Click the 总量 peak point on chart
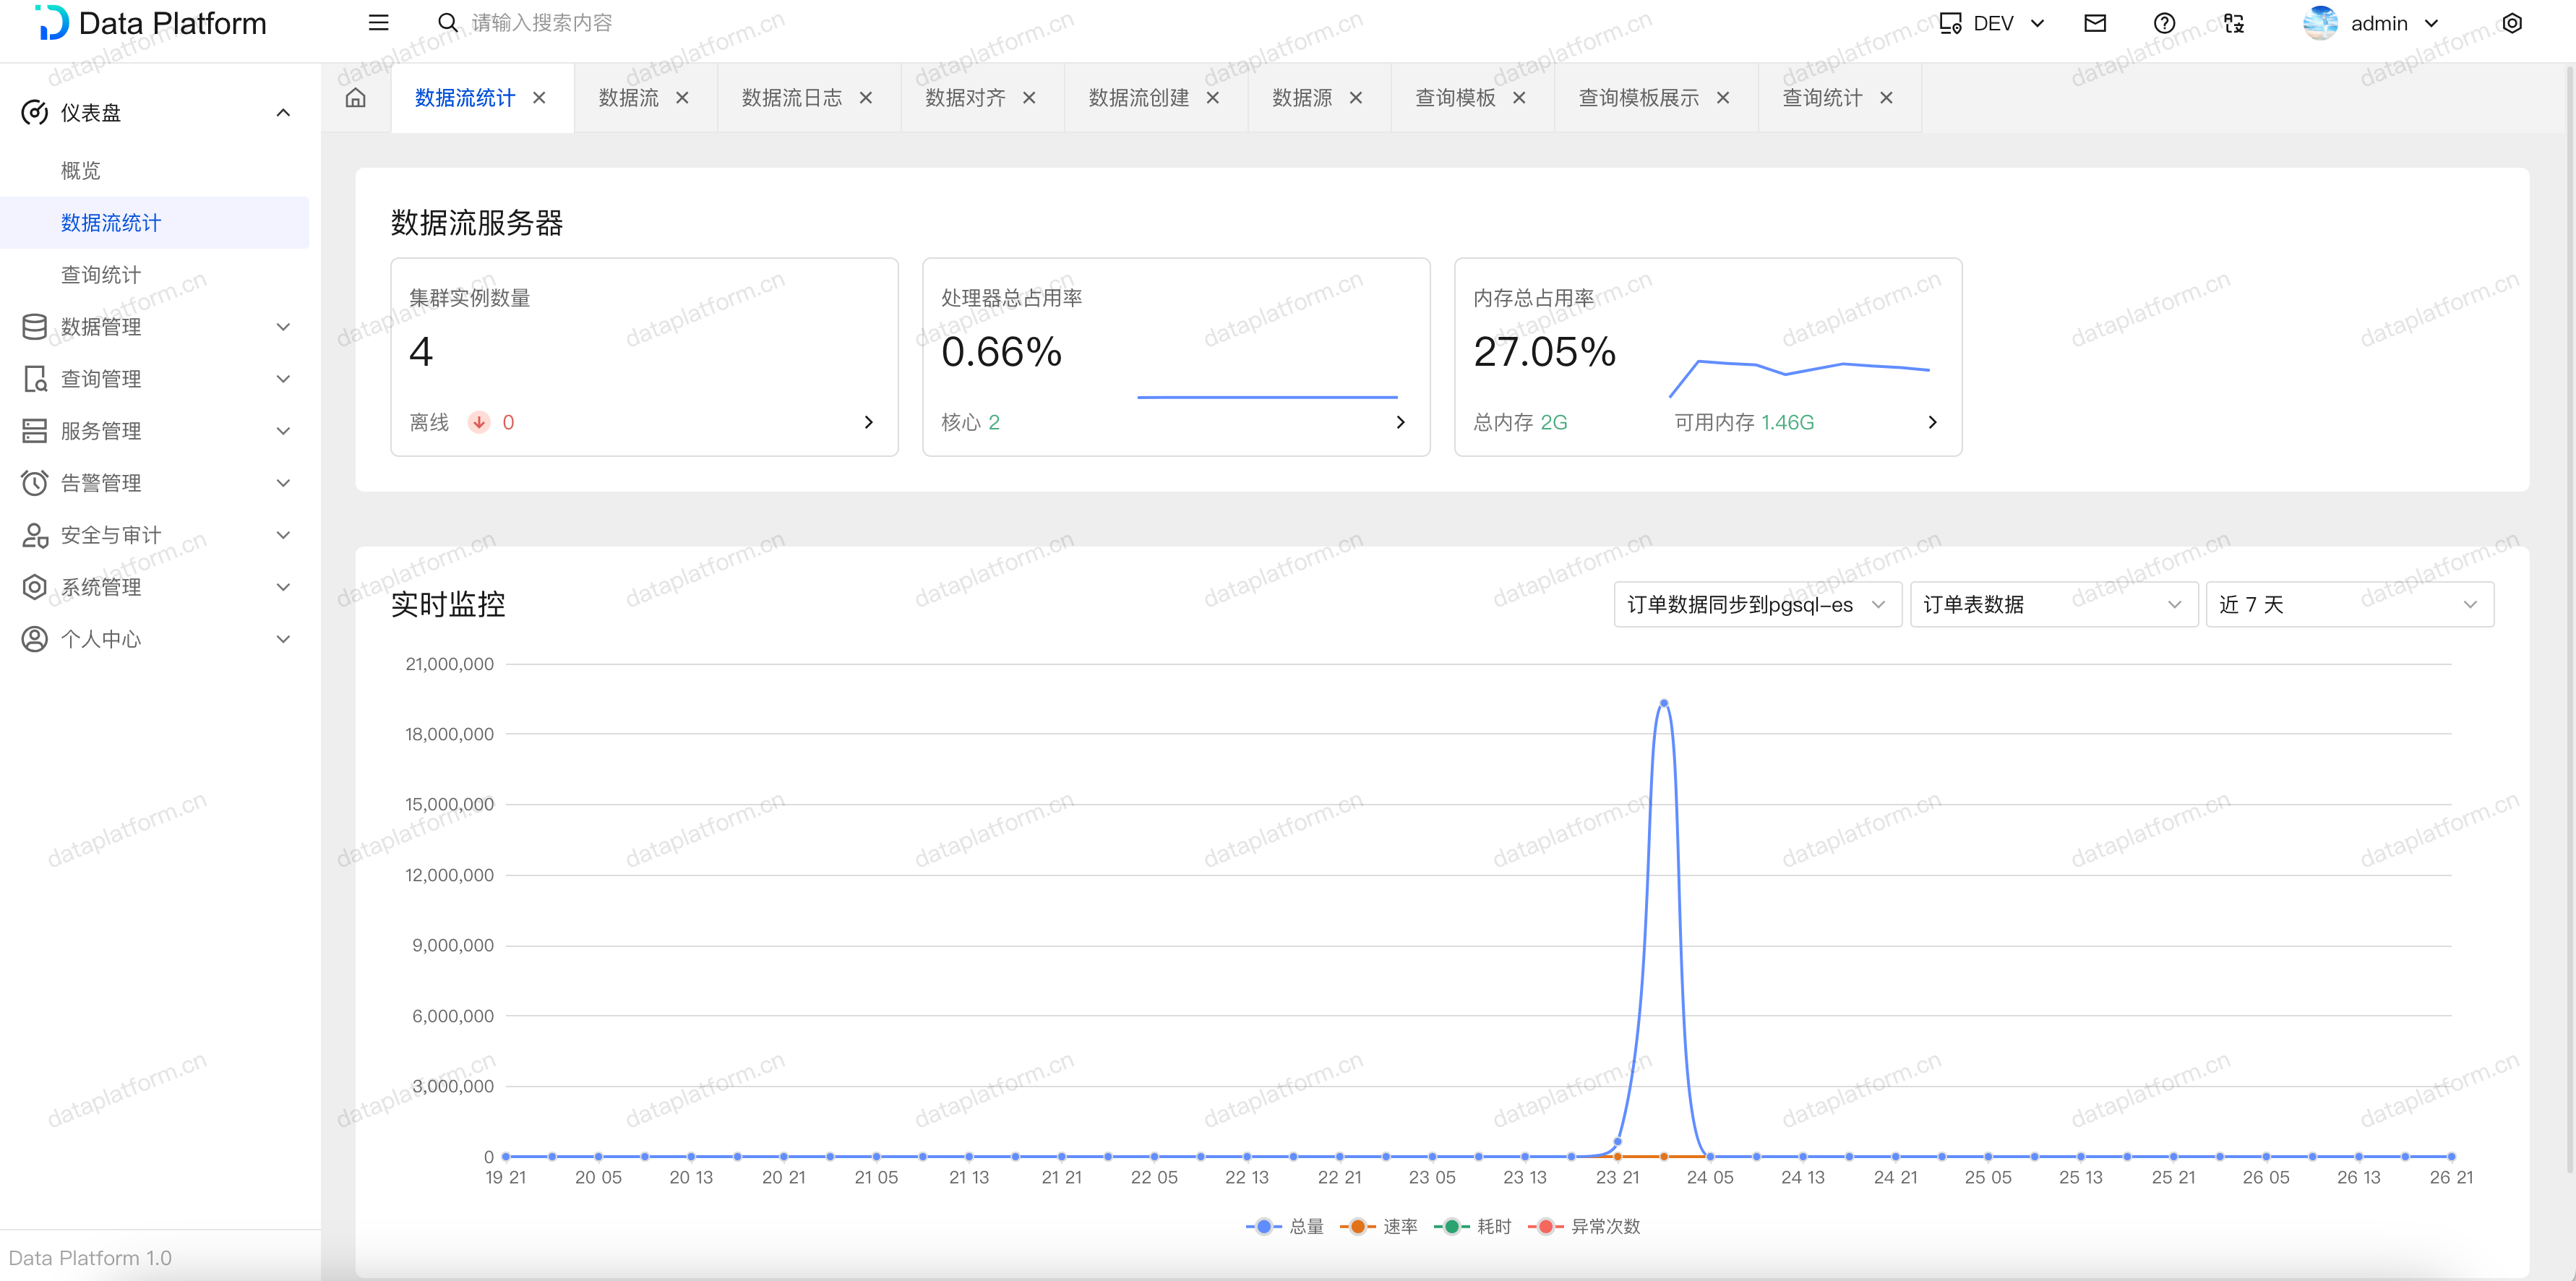This screenshot has width=2576, height=1281. pyautogui.click(x=1663, y=703)
